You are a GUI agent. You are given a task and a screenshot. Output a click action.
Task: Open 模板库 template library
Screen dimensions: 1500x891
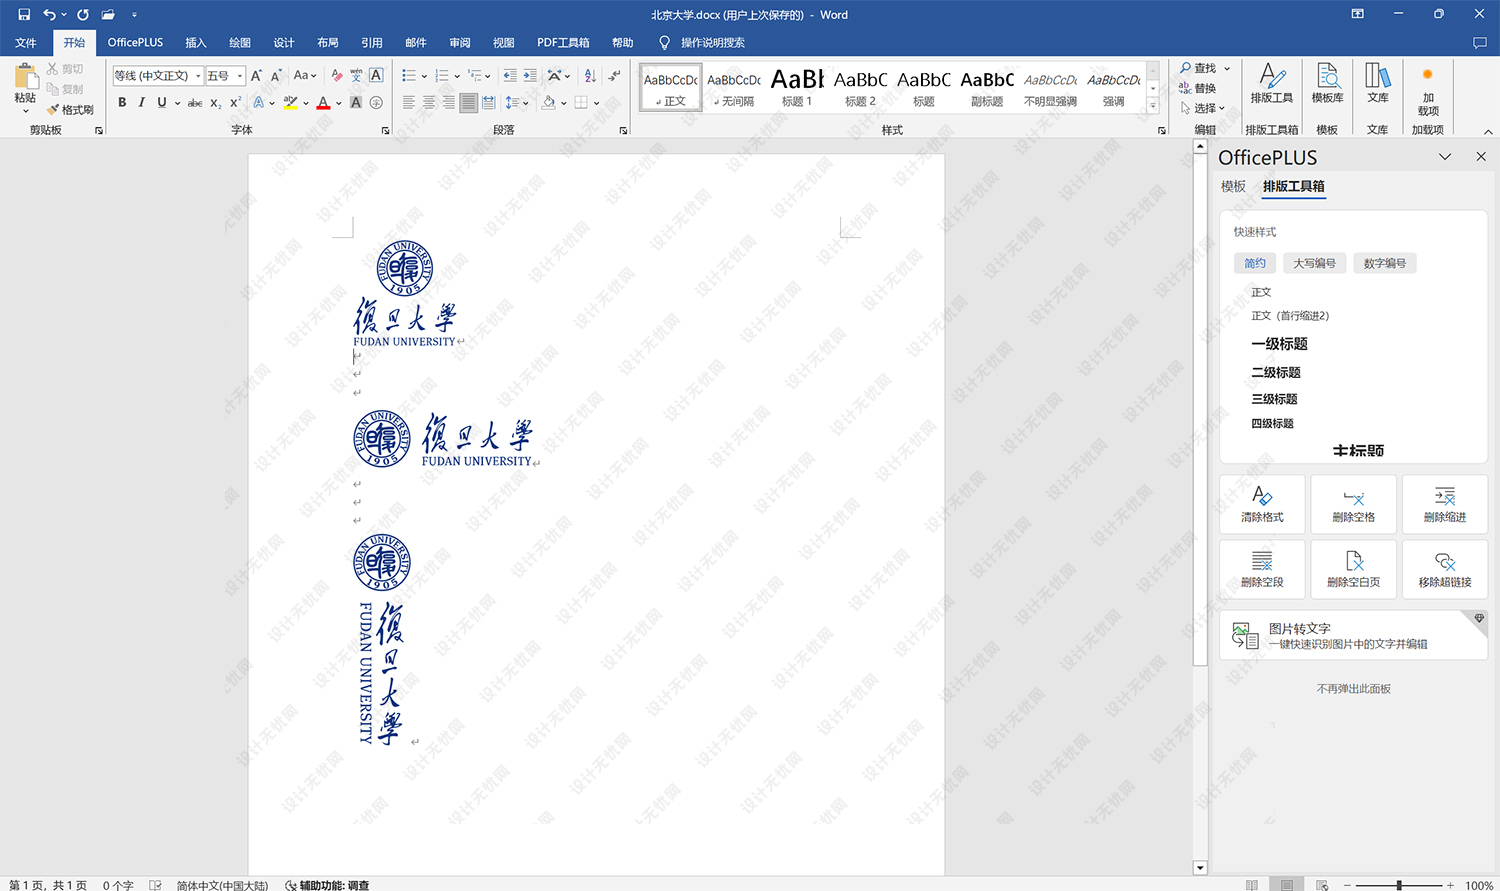pyautogui.click(x=1327, y=83)
